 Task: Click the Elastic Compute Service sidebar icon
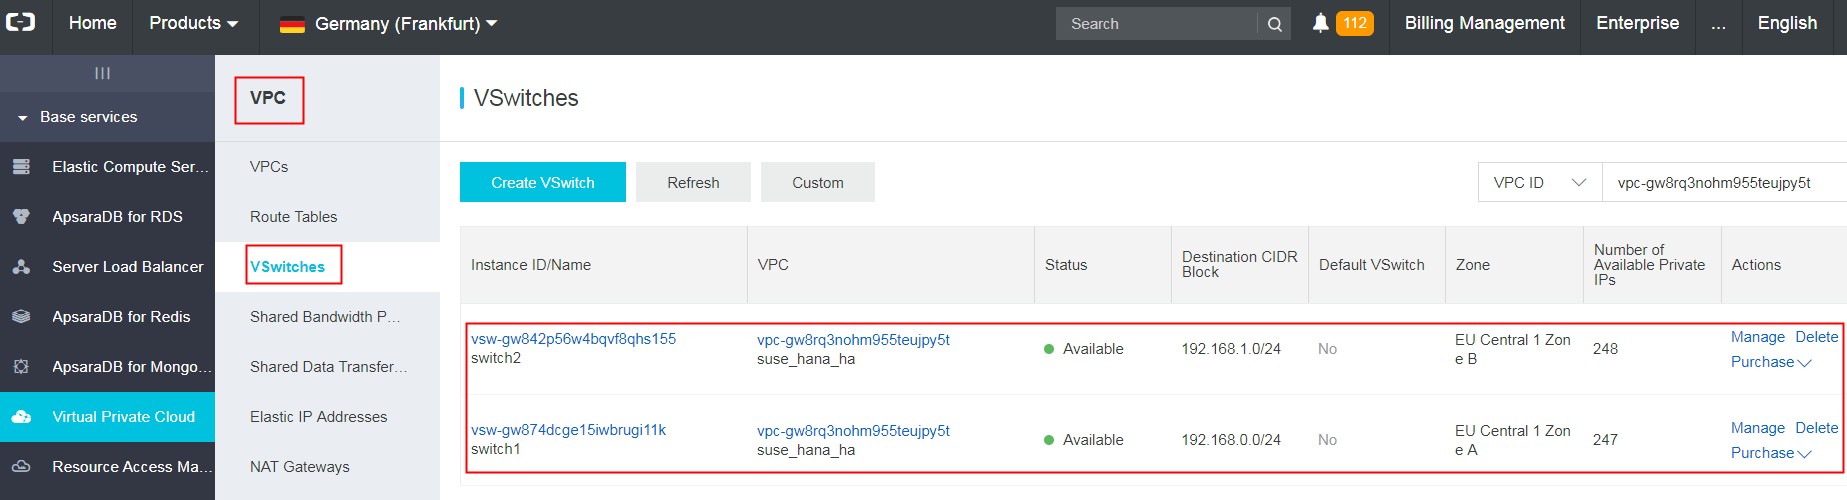pos(21,167)
